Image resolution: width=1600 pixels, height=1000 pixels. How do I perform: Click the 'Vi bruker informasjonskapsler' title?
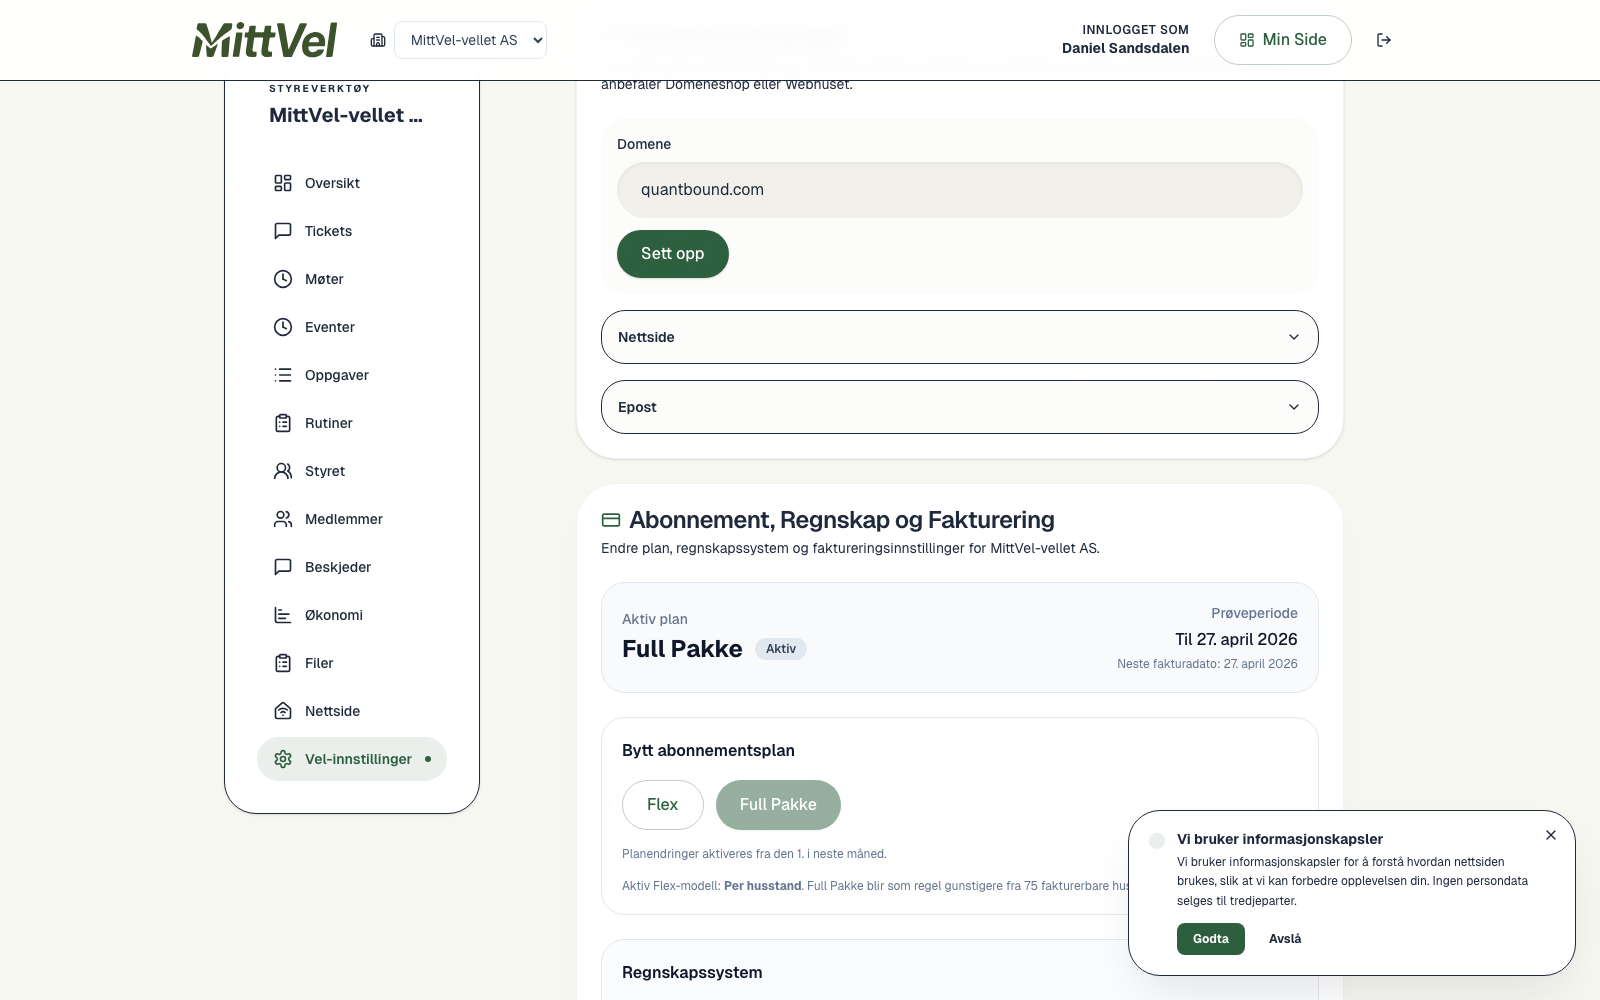click(1280, 839)
